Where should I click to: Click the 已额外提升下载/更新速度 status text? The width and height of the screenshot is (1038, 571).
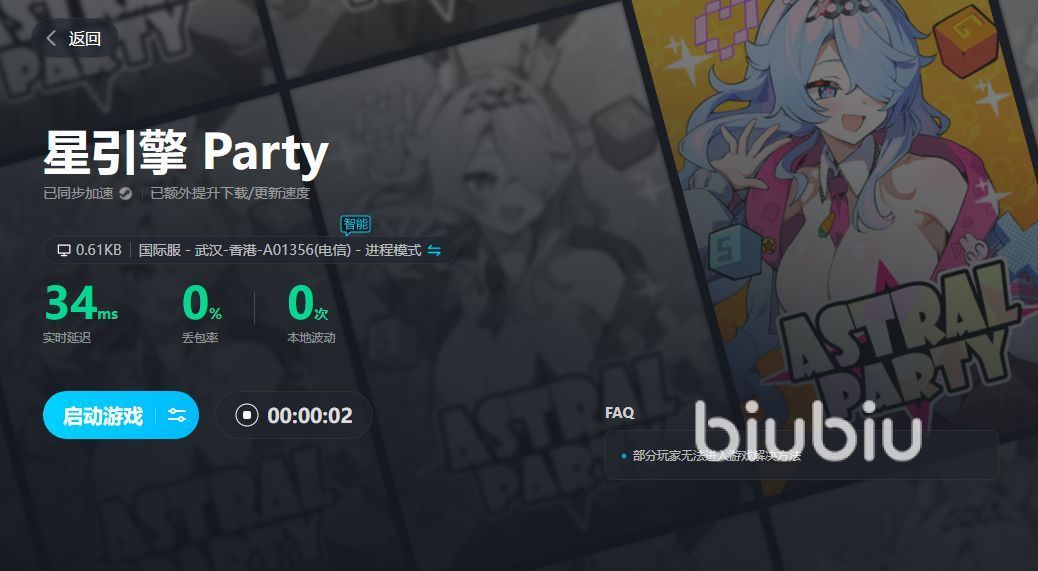230,193
